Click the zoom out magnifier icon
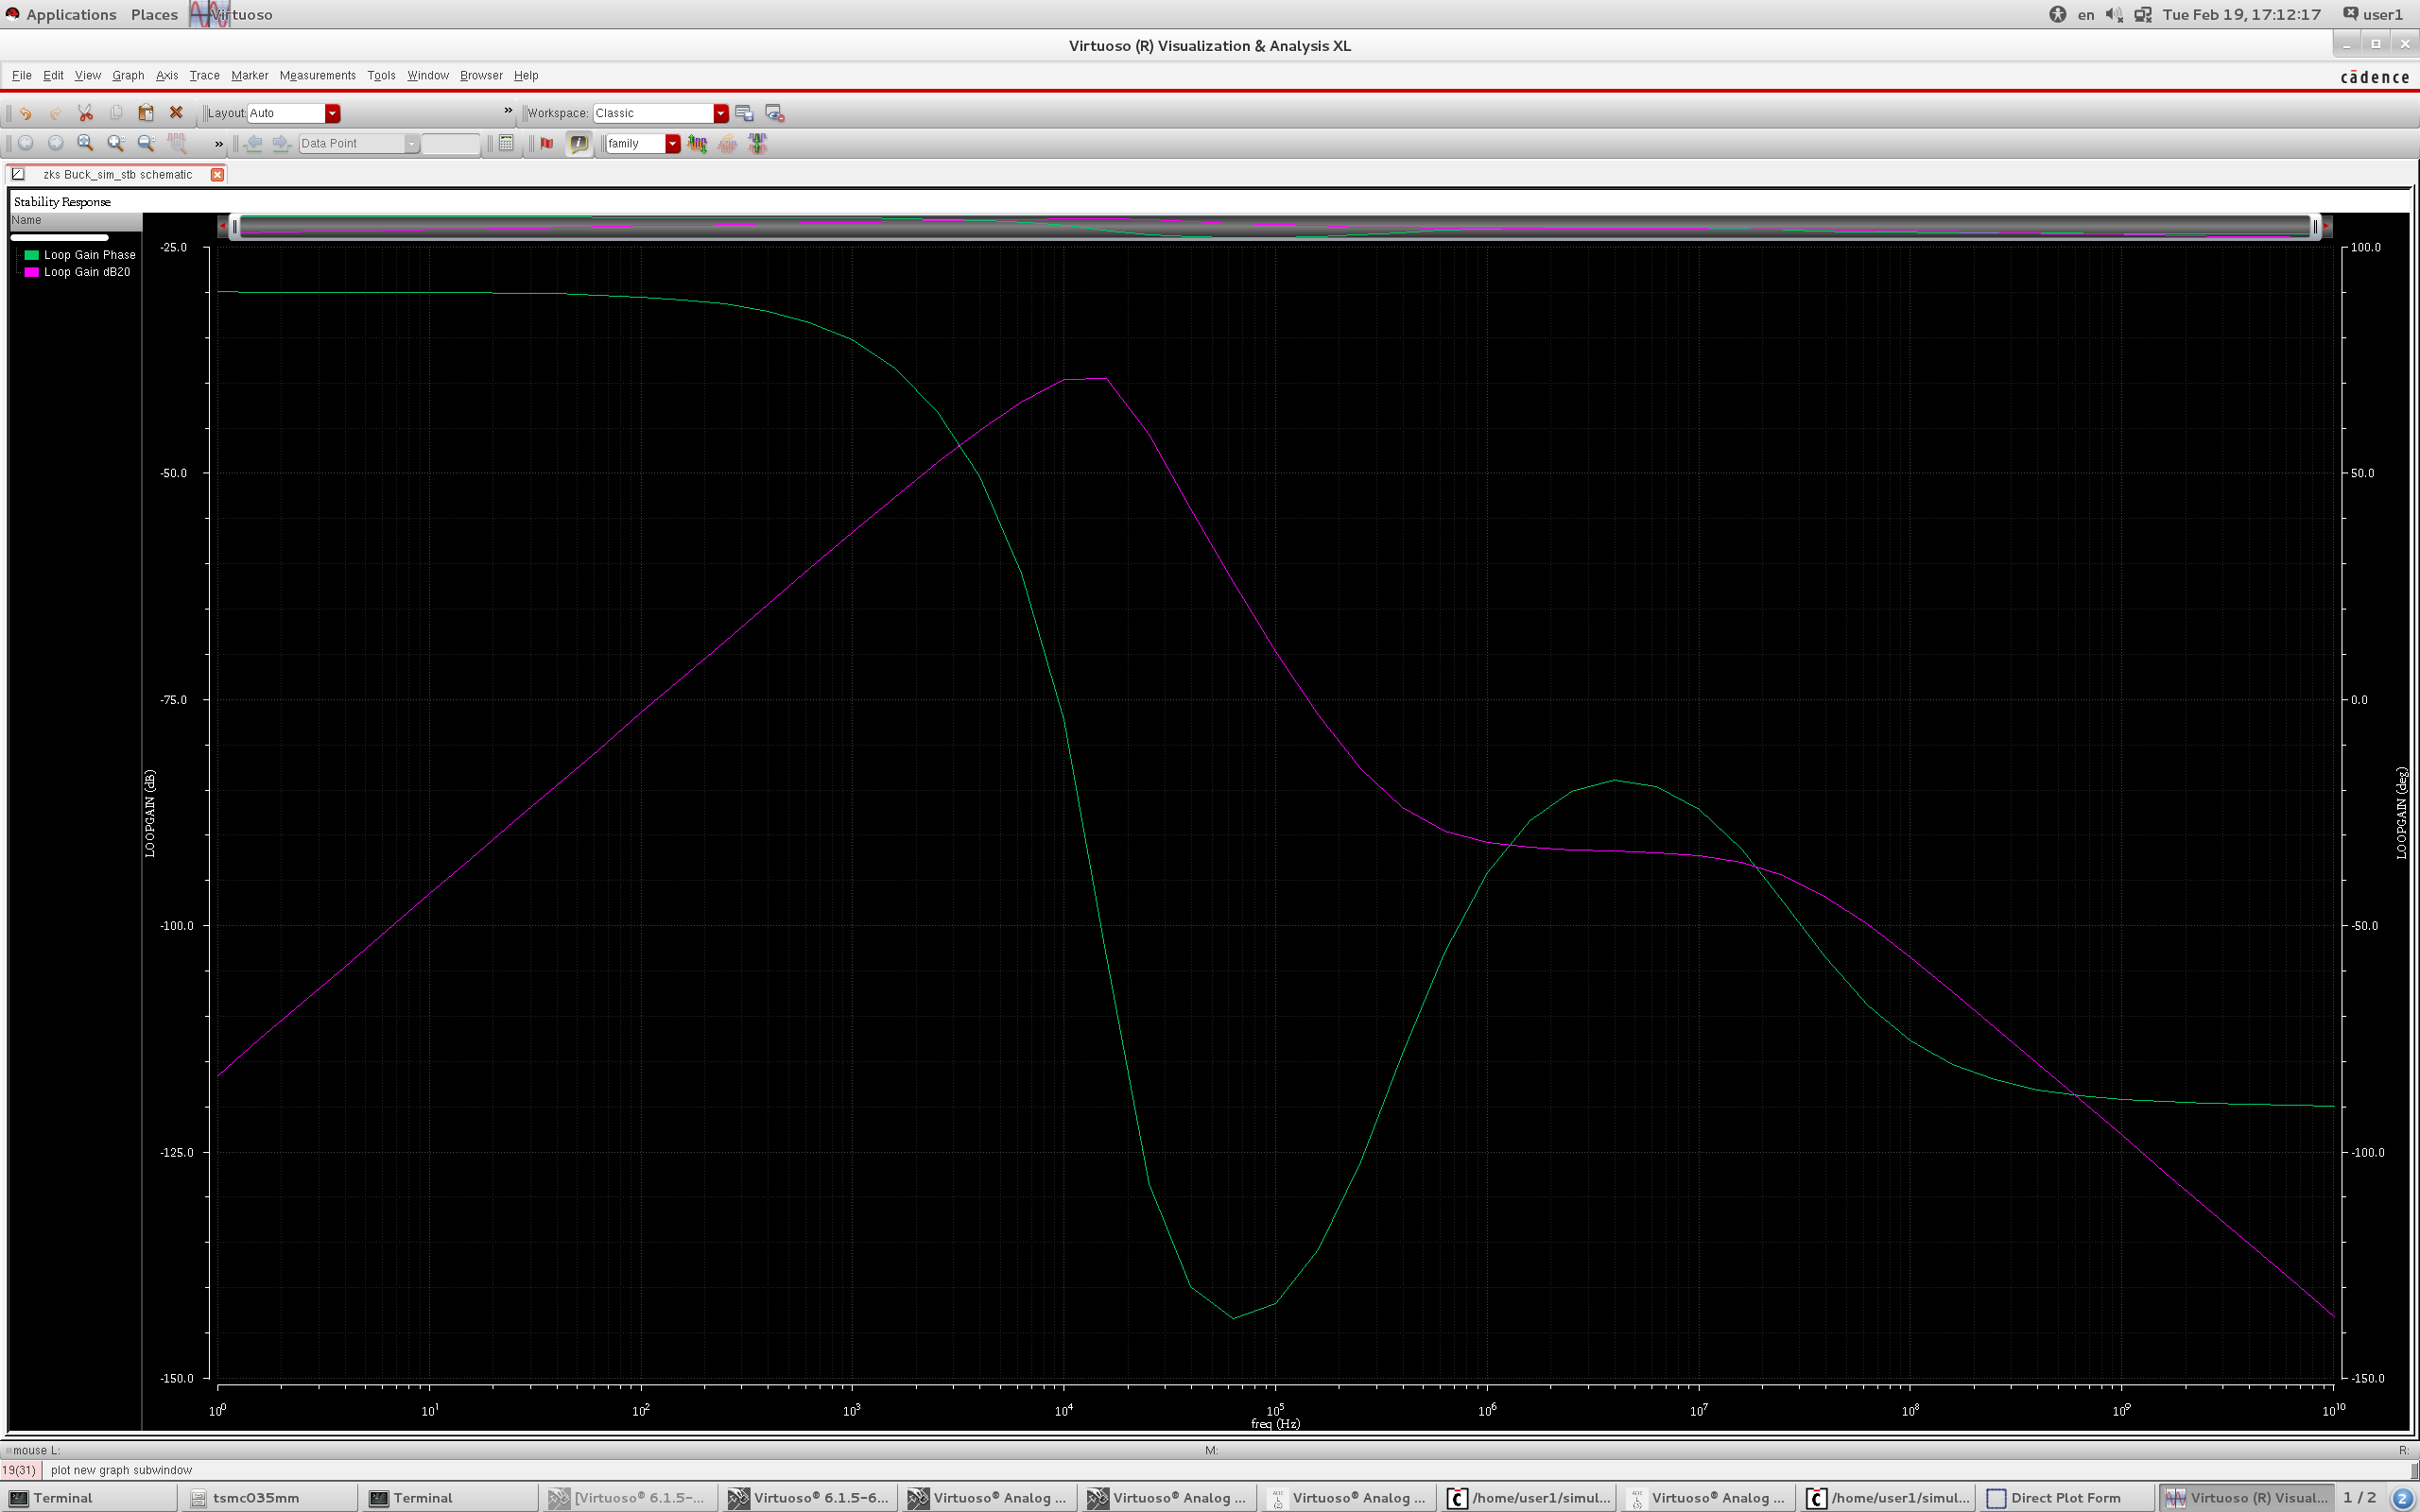 pyautogui.click(x=146, y=143)
